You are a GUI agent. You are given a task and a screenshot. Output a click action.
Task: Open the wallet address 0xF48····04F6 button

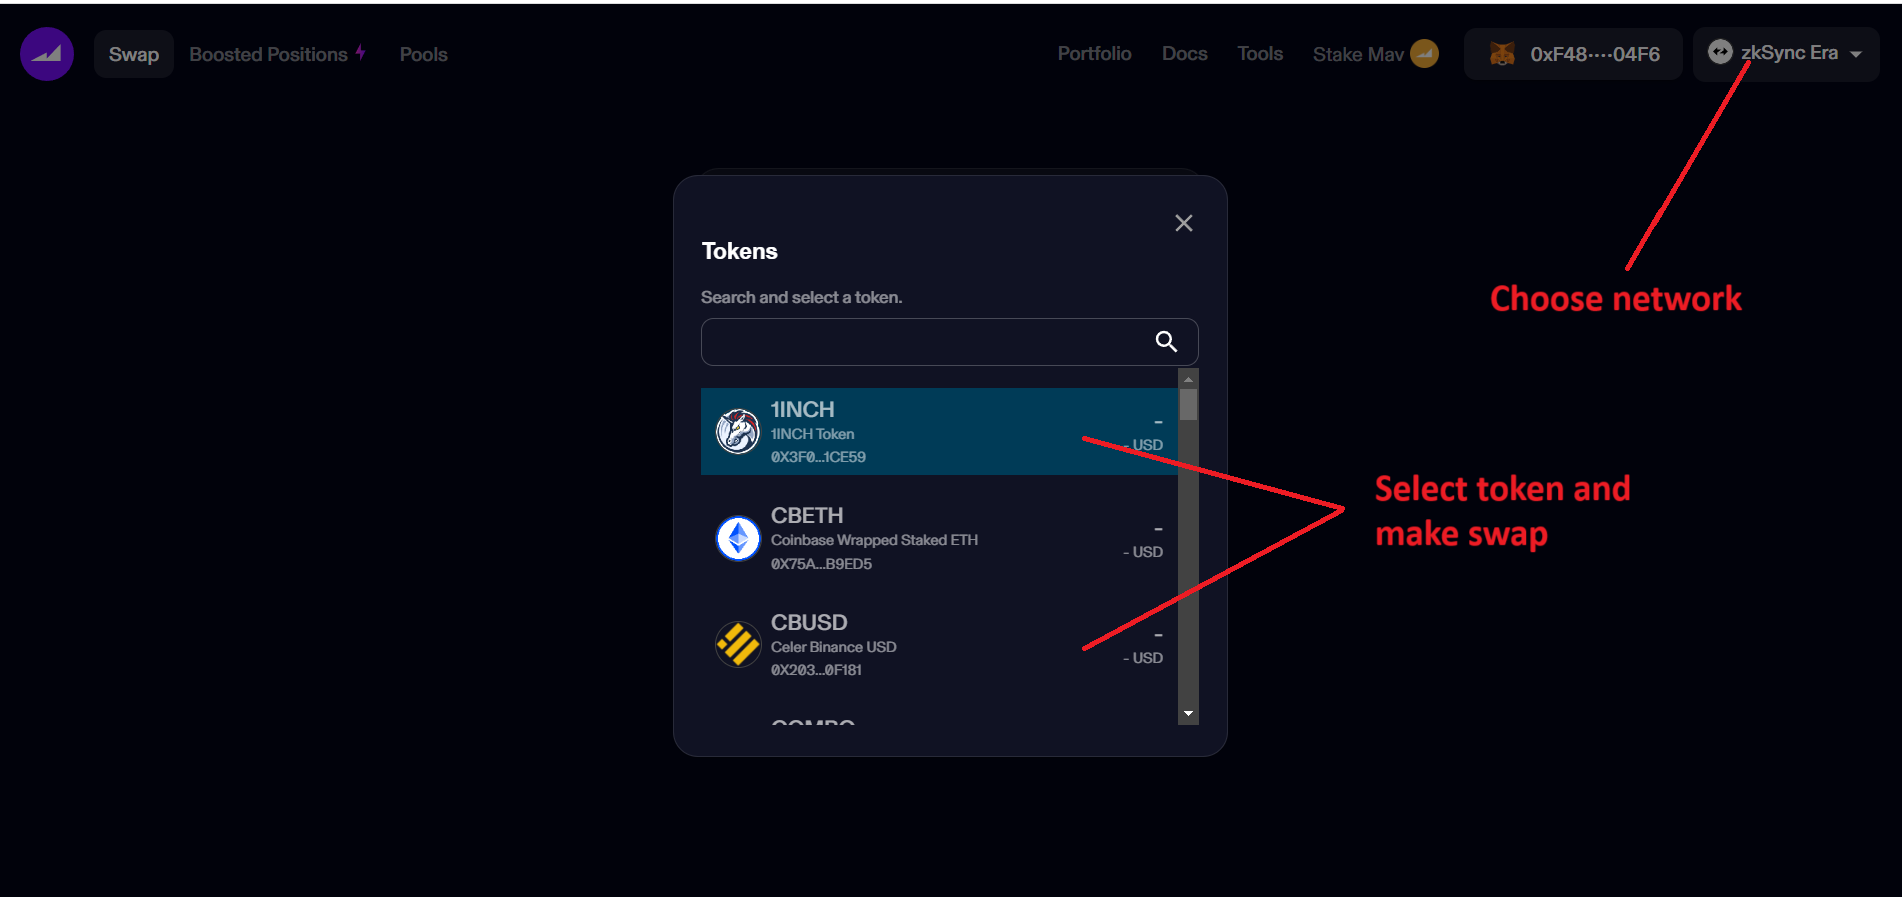click(x=1573, y=54)
